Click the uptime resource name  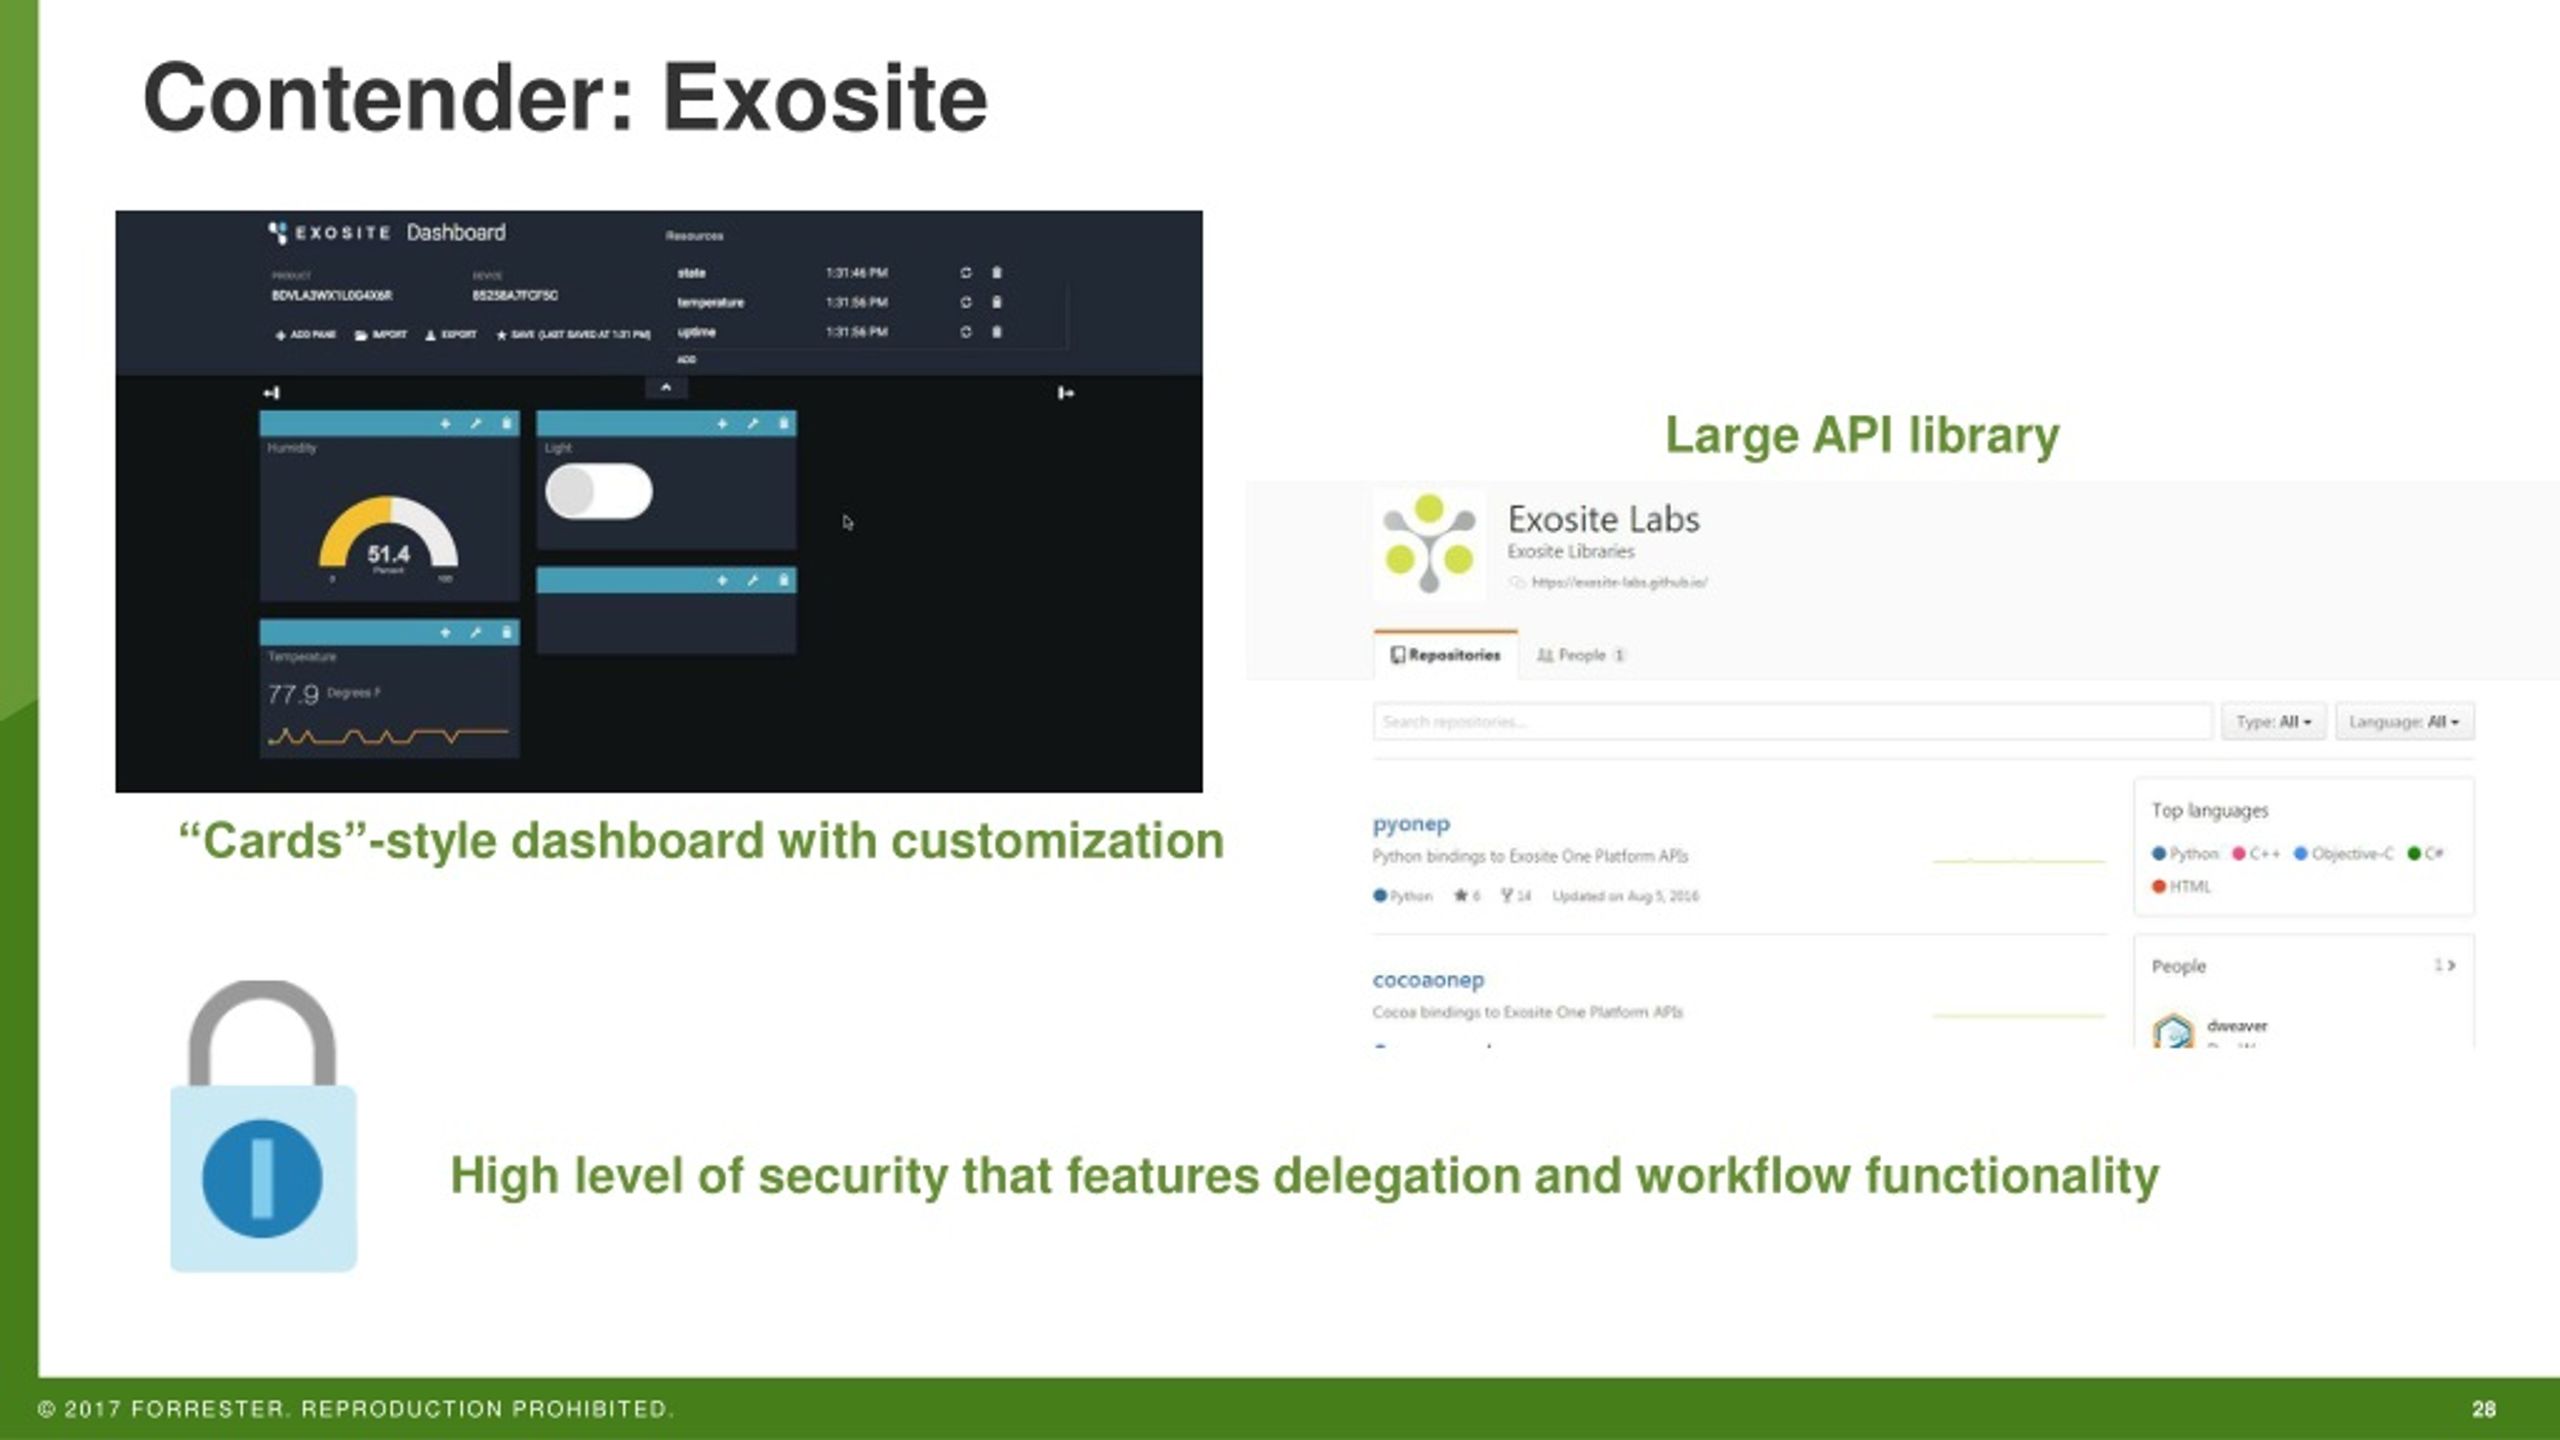coord(696,332)
